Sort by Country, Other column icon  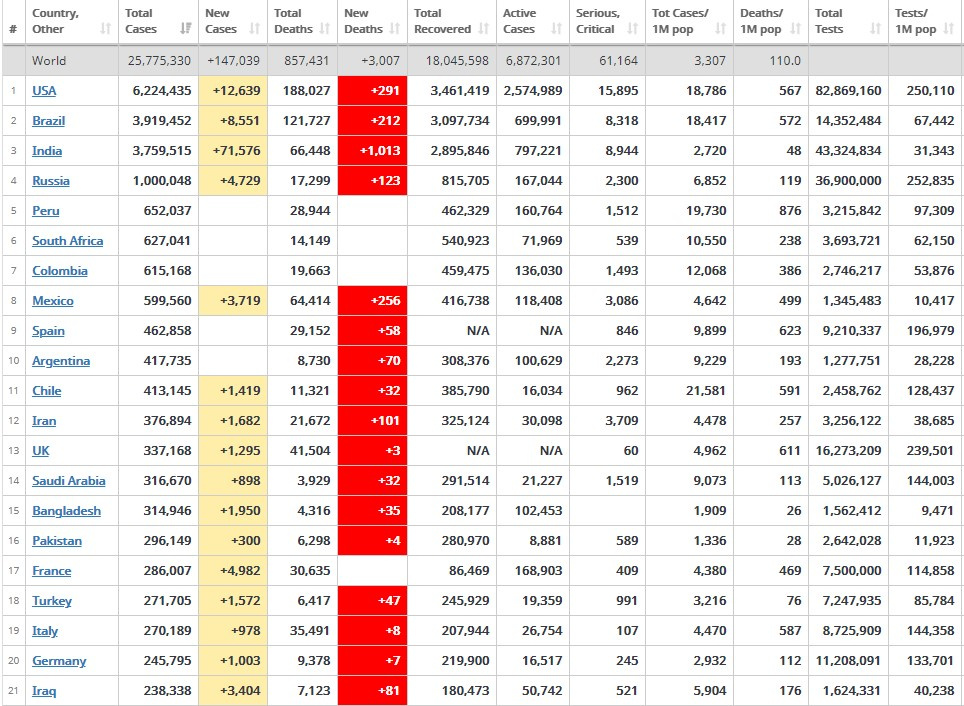coord(106,28)
